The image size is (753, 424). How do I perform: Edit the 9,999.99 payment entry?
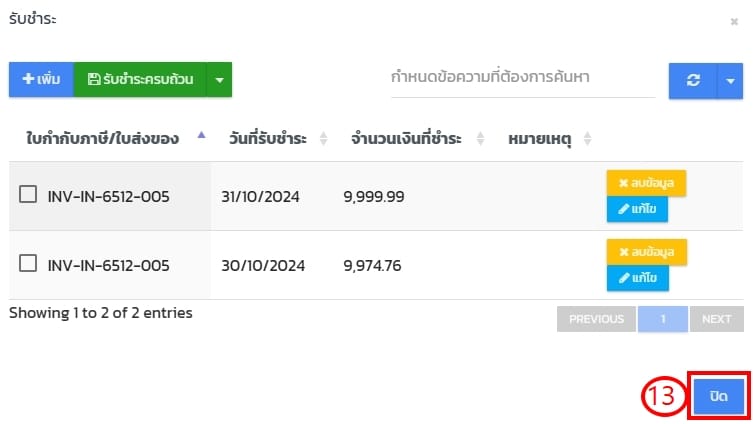(x=637, y=209)
